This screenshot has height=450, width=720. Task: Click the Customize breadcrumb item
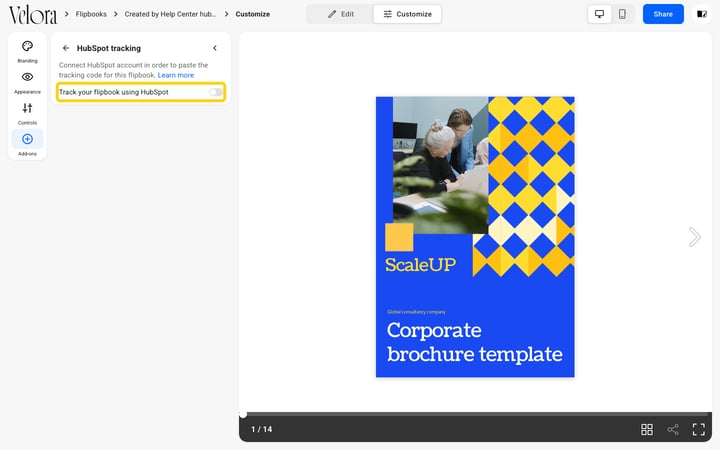253,14
